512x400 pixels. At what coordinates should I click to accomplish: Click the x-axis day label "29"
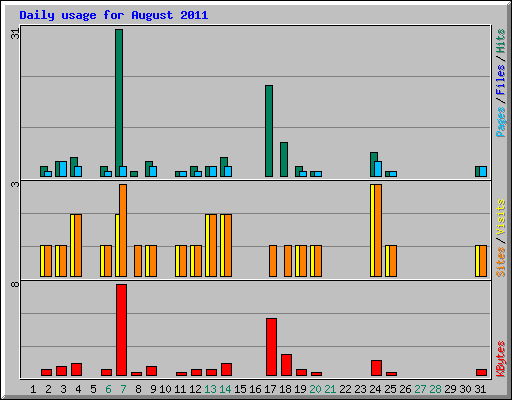coord(450,389)
